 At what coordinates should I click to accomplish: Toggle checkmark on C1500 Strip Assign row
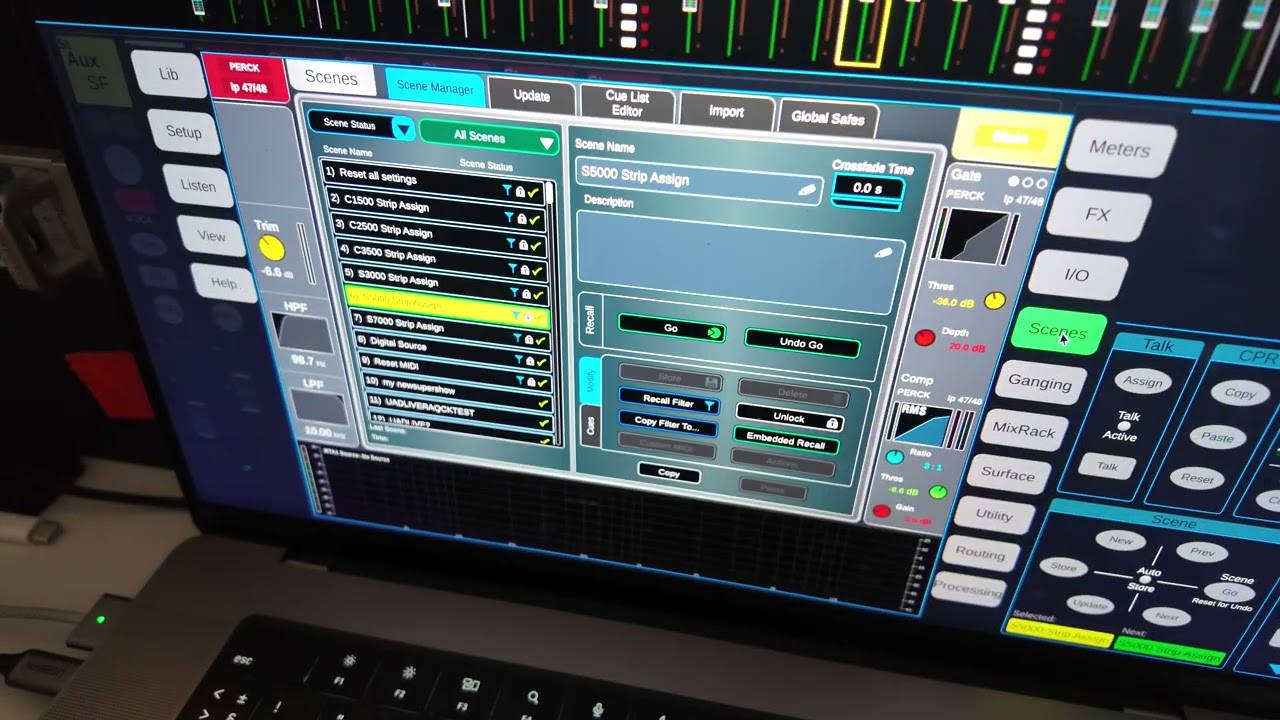[x=535, y=219]
